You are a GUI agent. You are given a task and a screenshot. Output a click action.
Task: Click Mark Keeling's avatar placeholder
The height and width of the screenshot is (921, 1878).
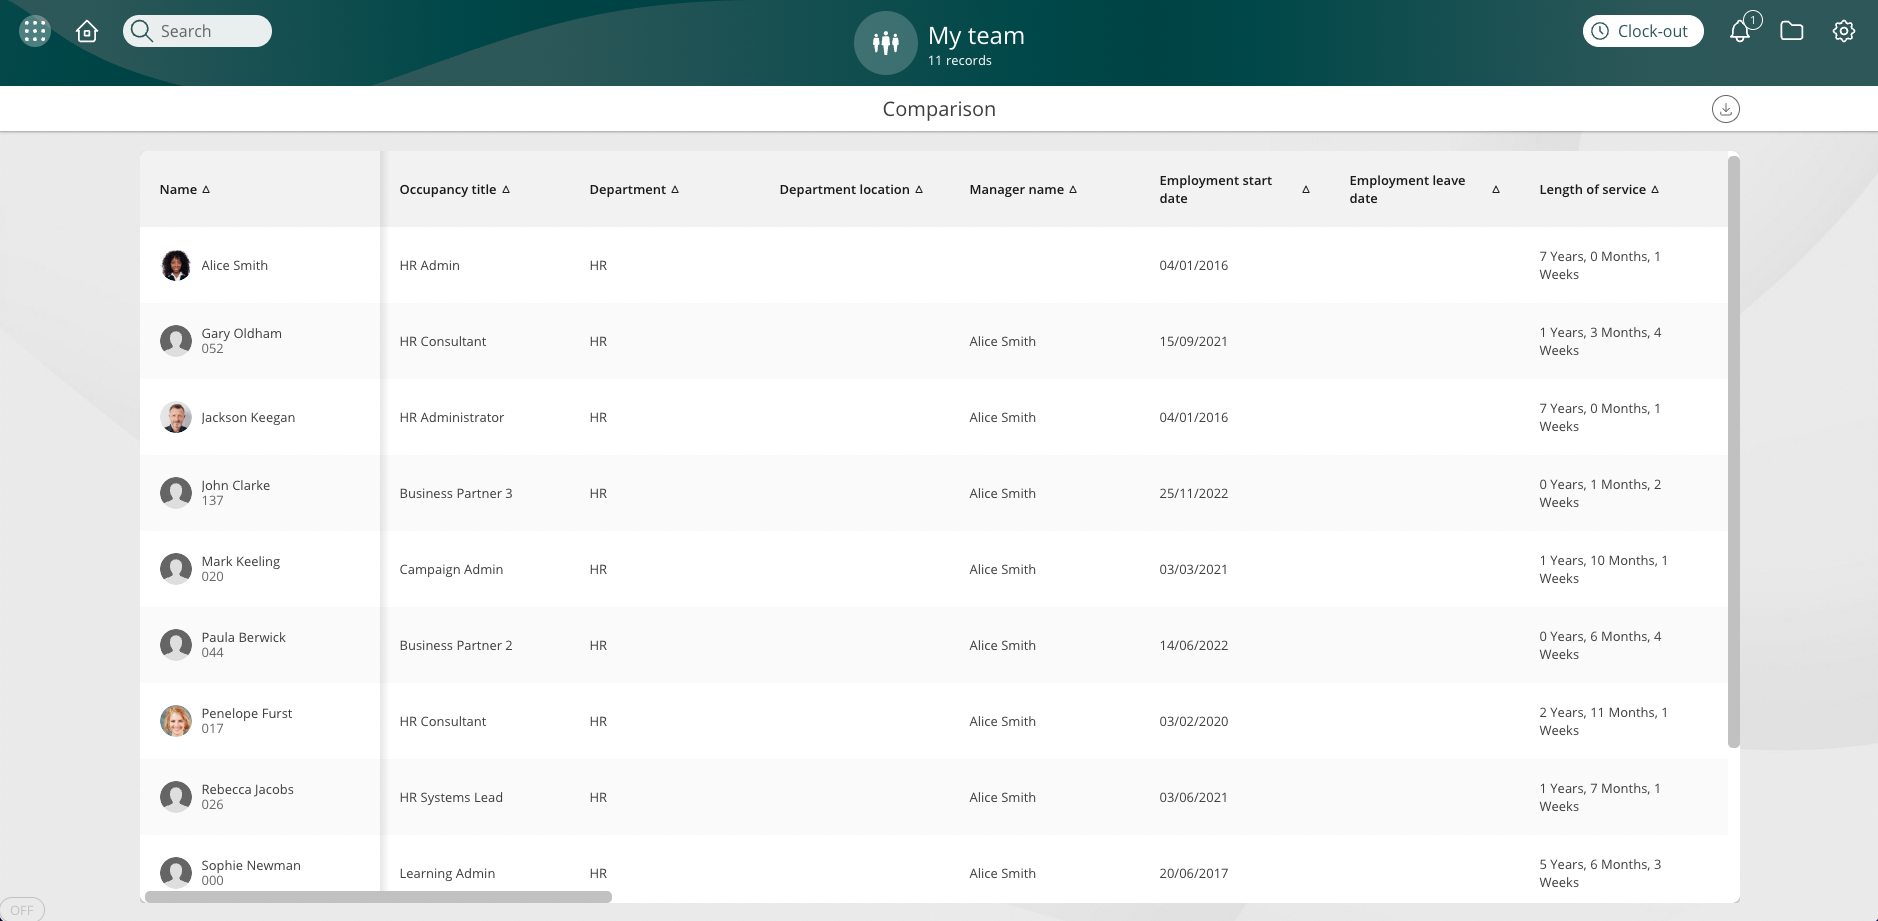[x=176, y=569]
